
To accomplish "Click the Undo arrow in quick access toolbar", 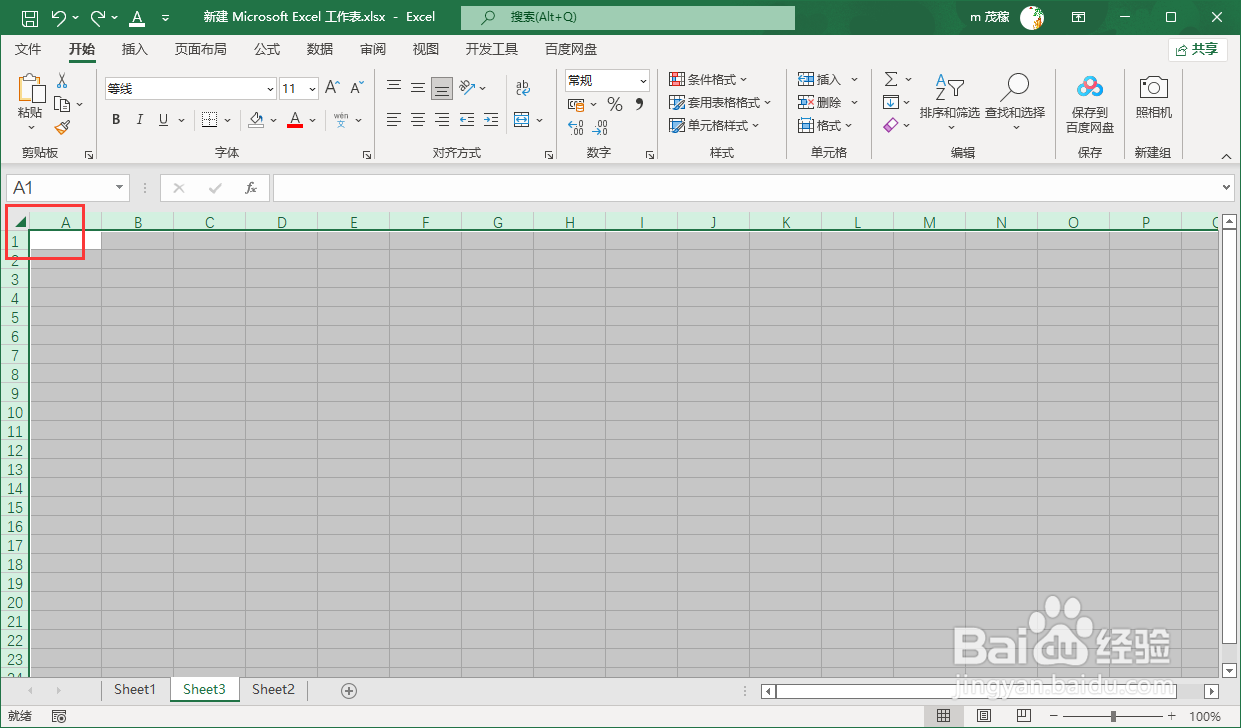I will coord(59,17).
